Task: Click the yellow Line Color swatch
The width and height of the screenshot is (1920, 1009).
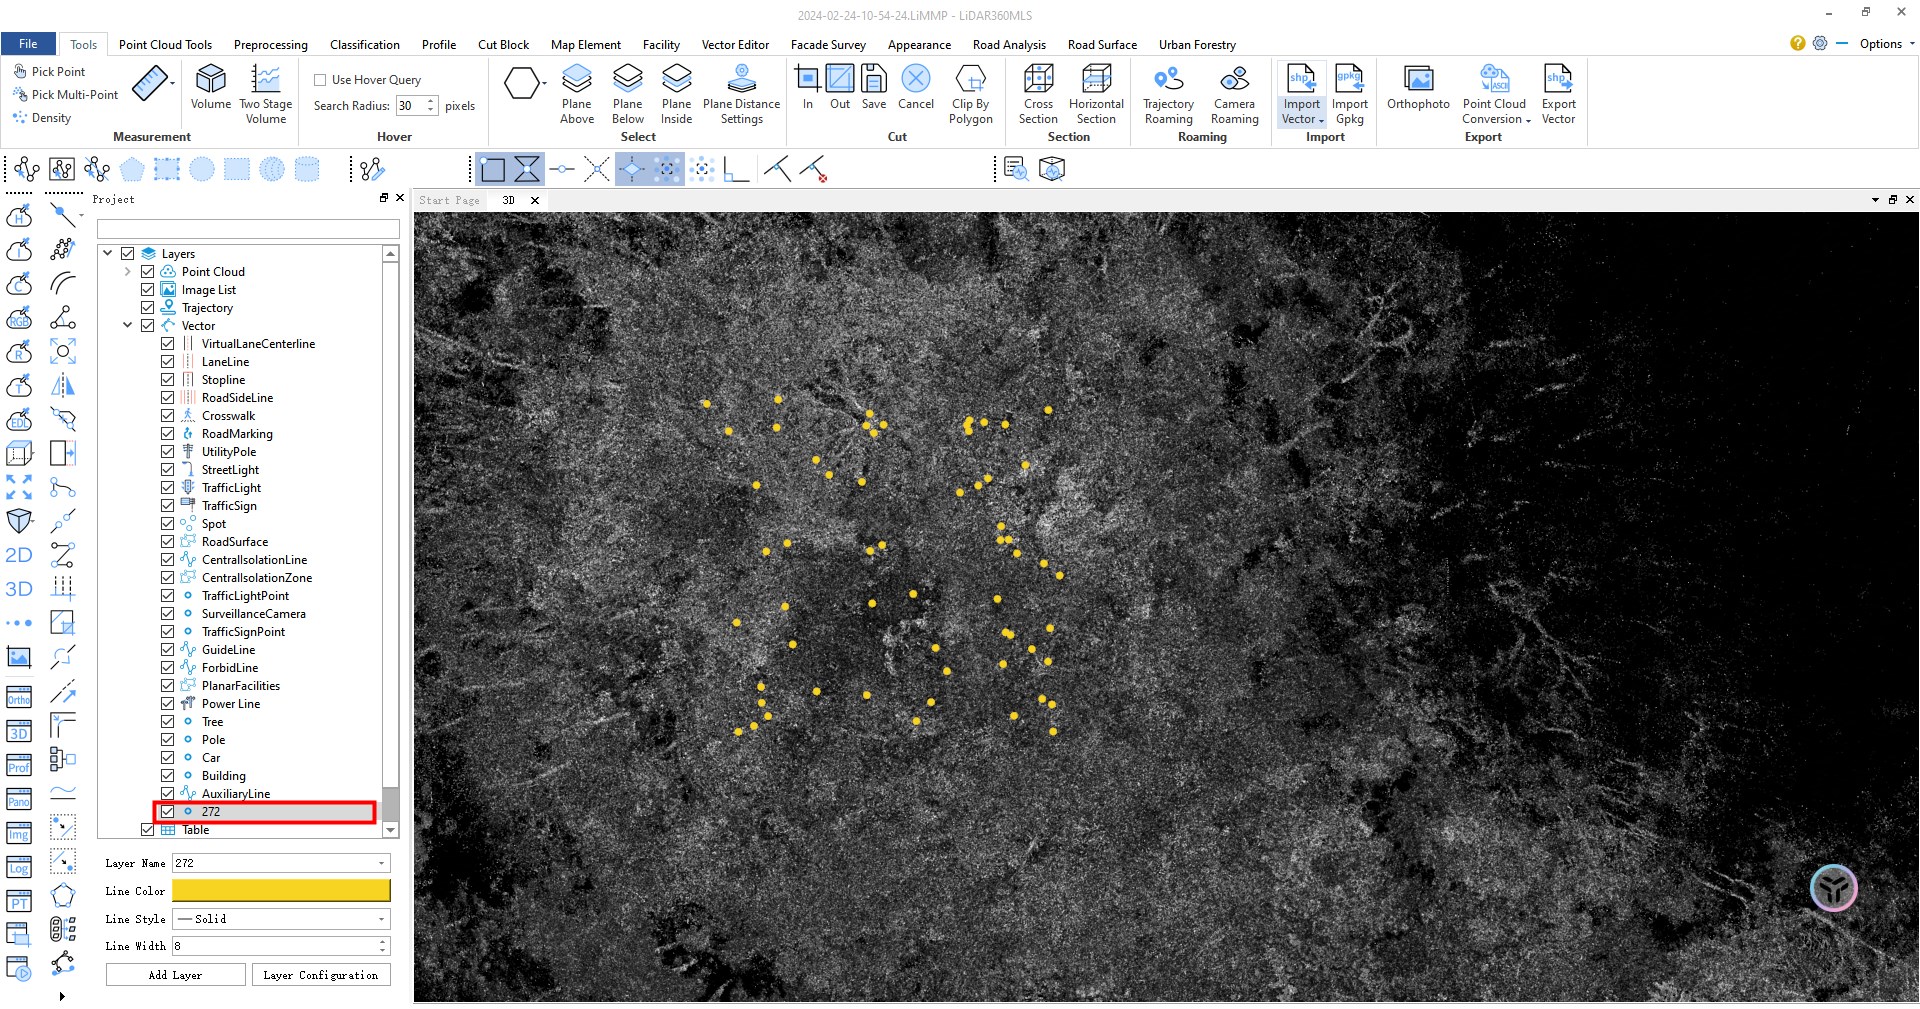Action: pyautogui.click(x=281, y=891)
